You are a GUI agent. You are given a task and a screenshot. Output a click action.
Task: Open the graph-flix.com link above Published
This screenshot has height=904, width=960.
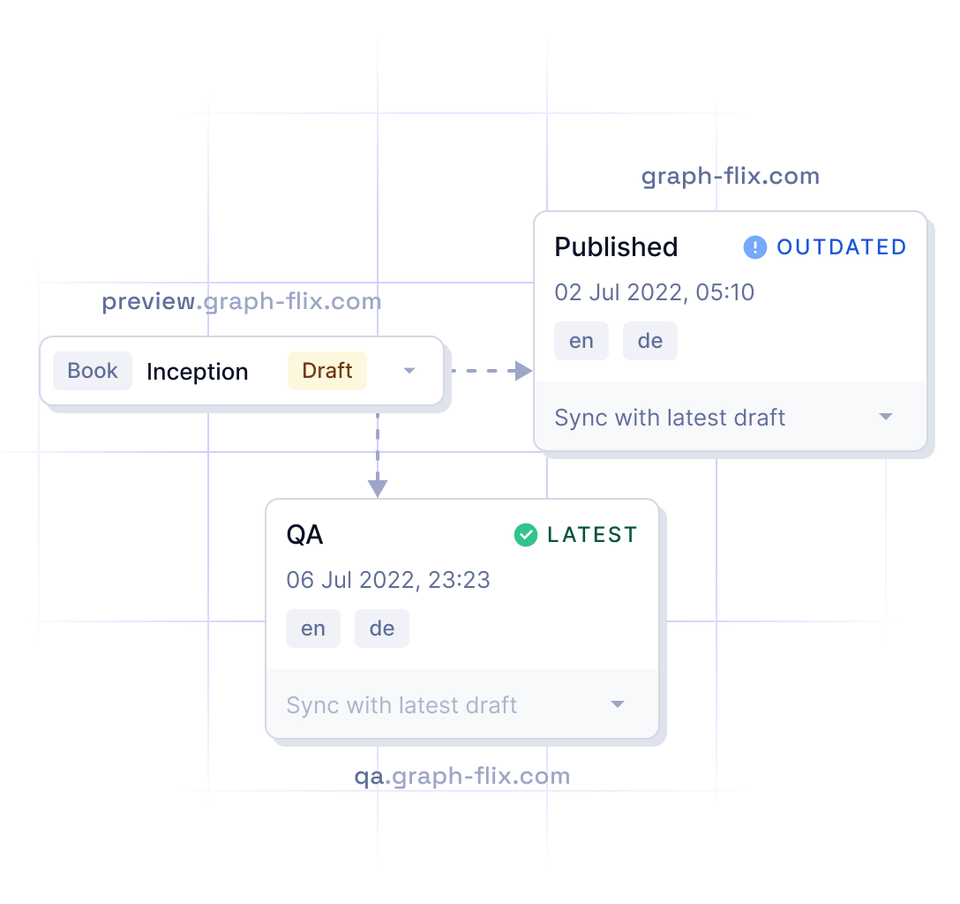[730, 176]
